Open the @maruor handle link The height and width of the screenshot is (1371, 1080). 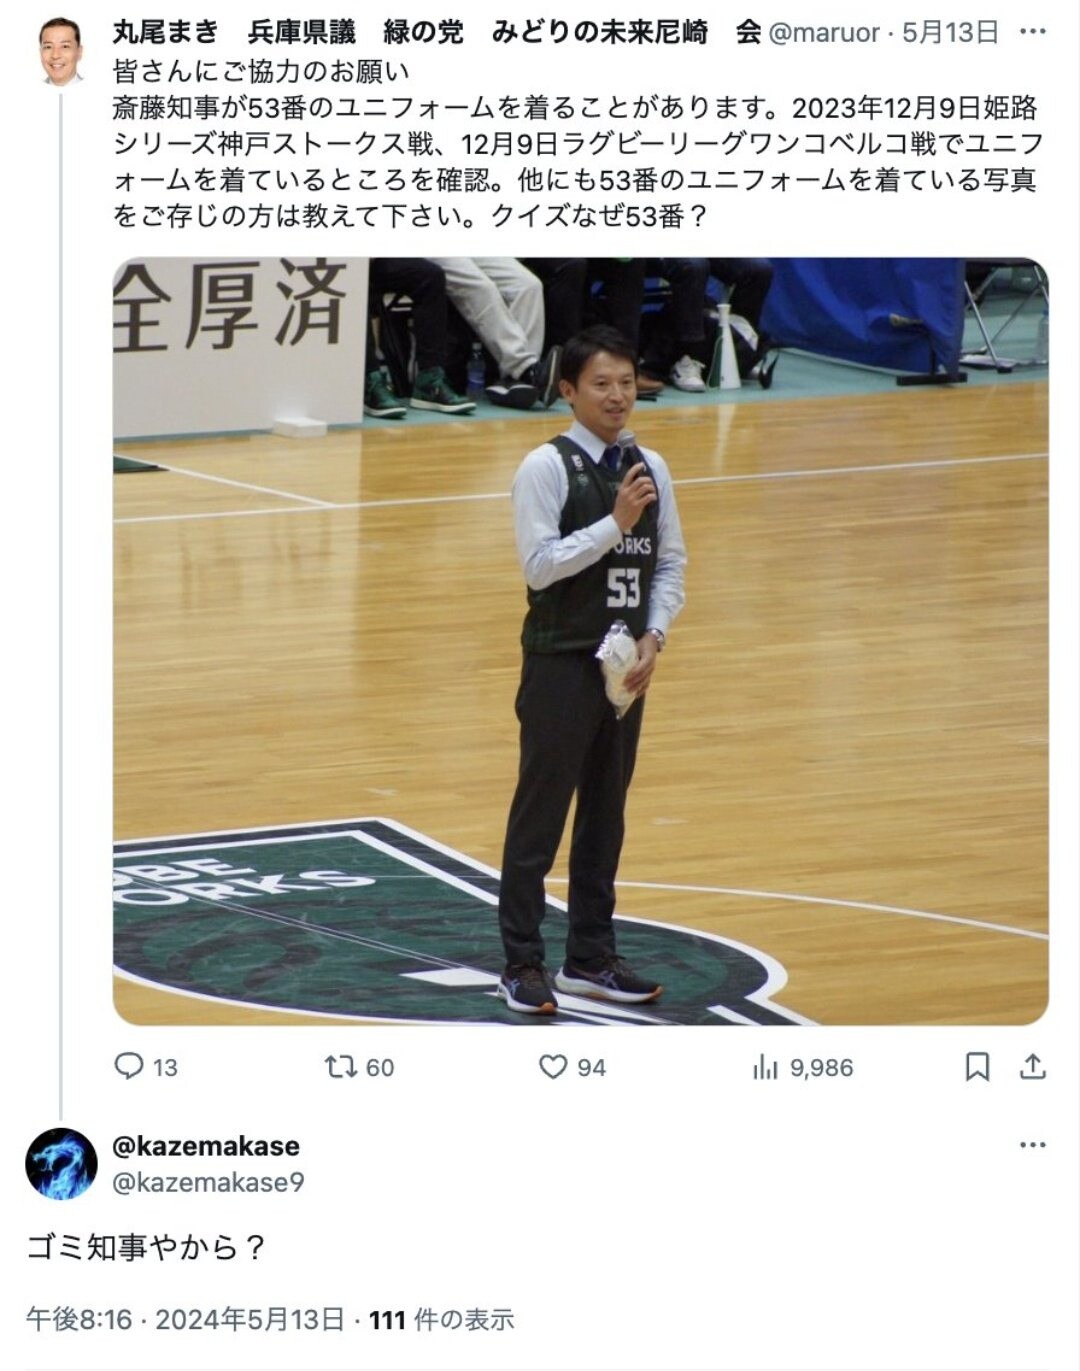(x=823, y=33)
